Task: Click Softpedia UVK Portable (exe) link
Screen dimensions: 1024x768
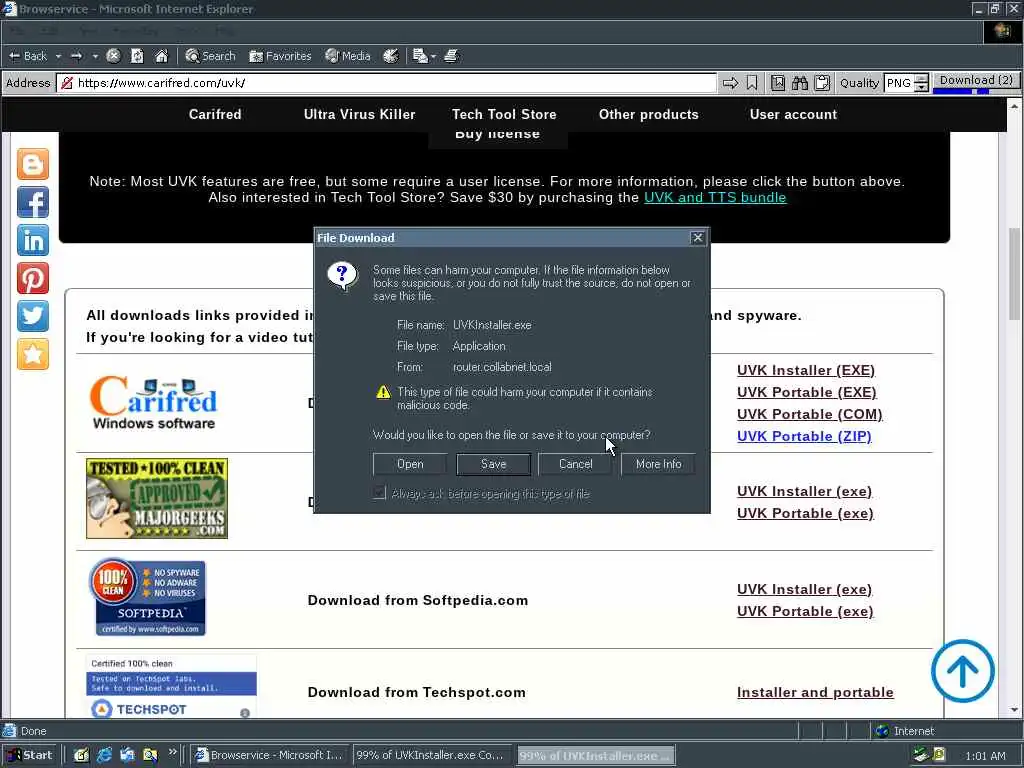Action: (805, 611)
